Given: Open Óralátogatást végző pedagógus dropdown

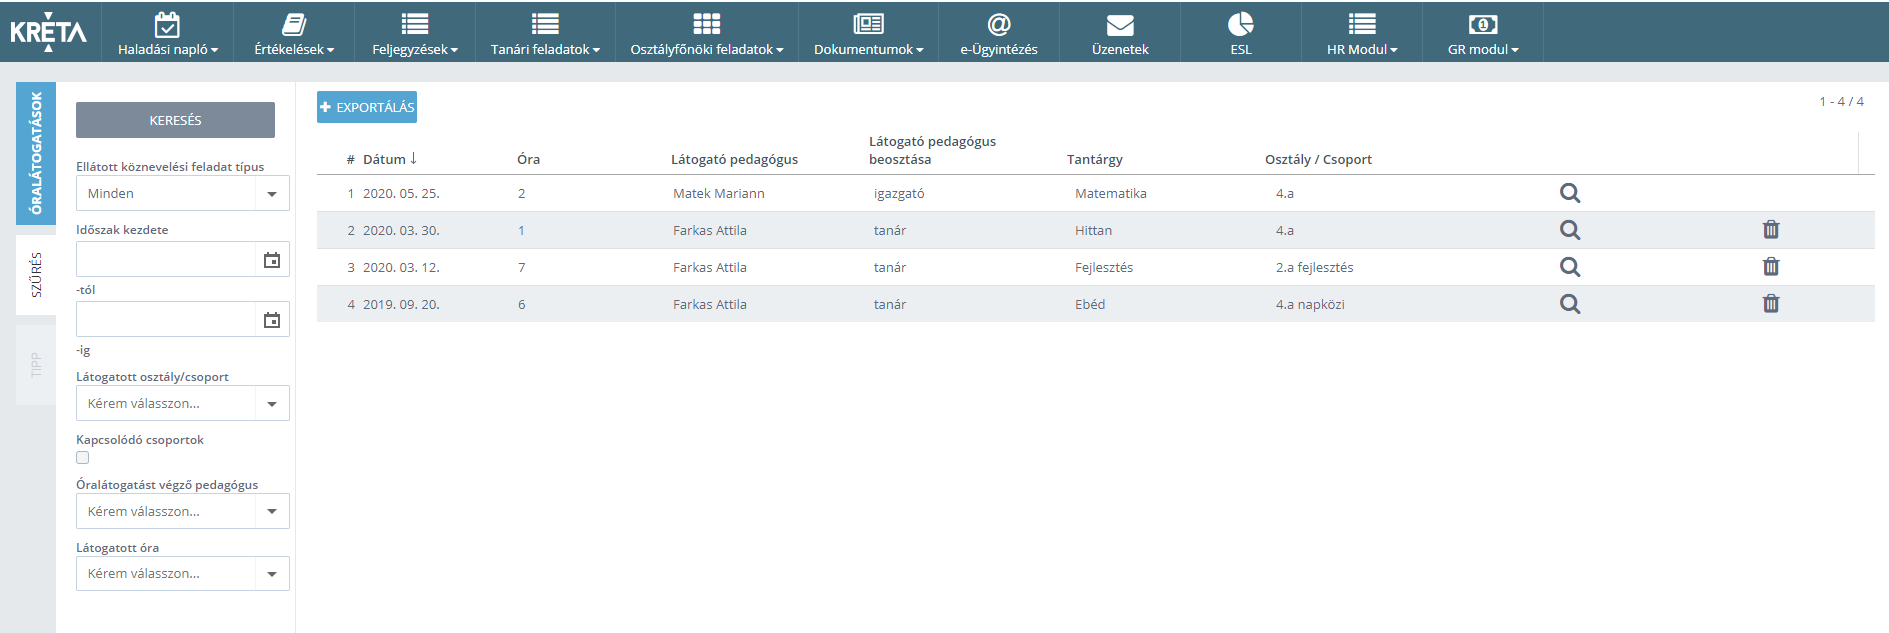Looking at the screenshot, I should (x=183, y=511).
